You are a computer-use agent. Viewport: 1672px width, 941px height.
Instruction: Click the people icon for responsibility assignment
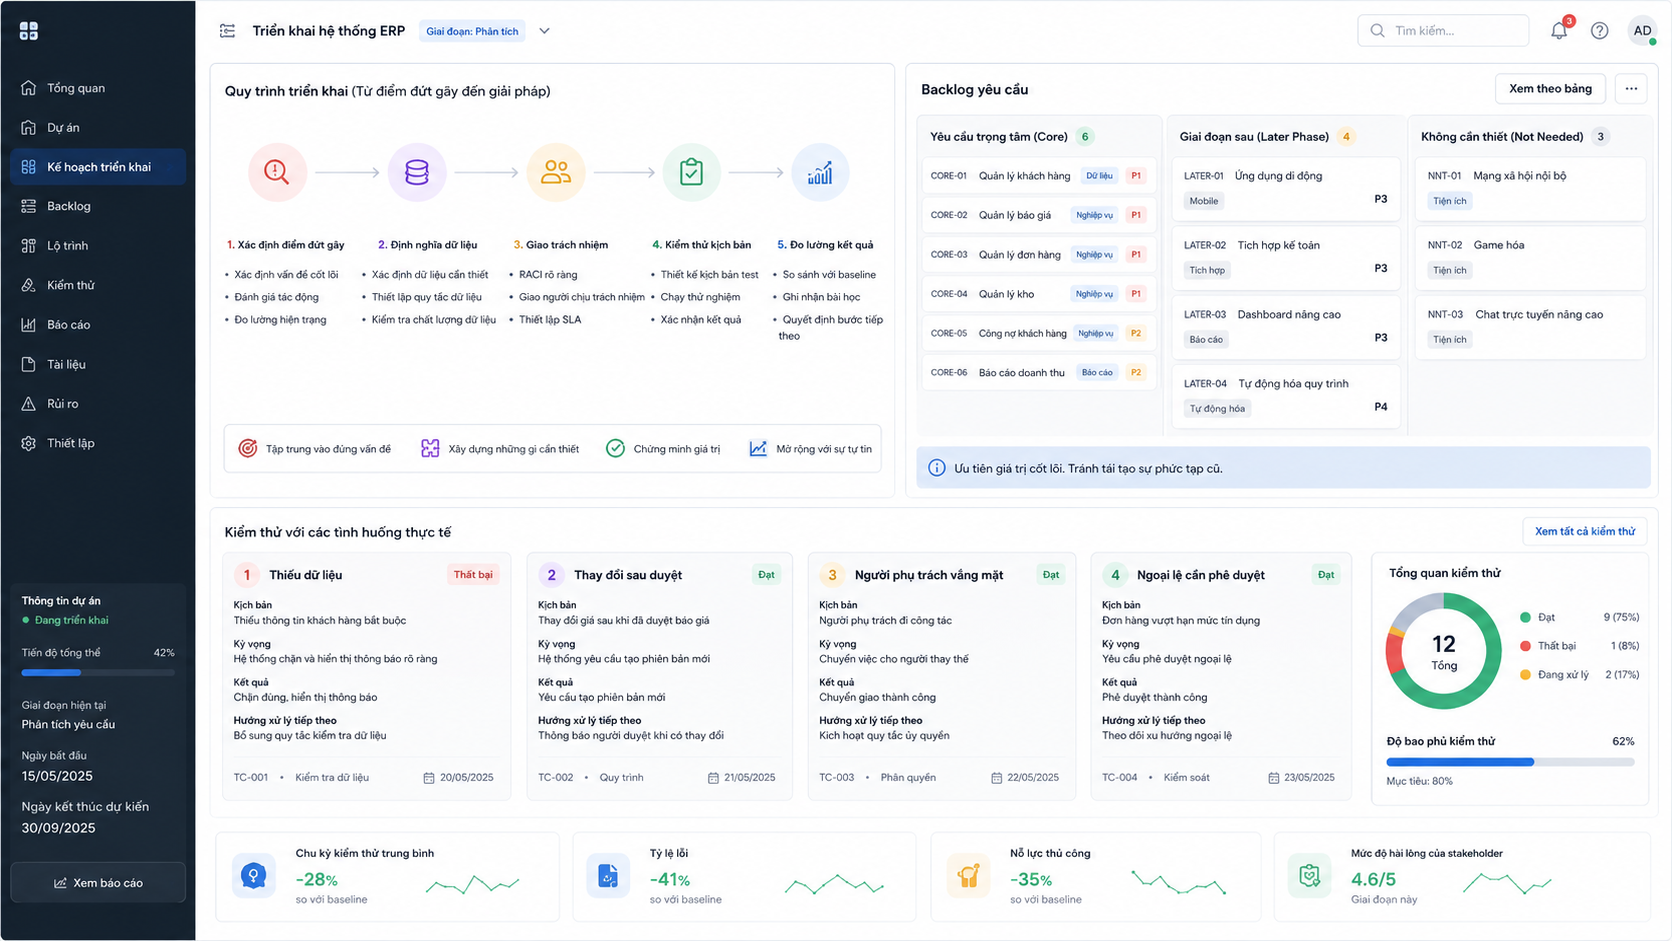coord(556,172)
